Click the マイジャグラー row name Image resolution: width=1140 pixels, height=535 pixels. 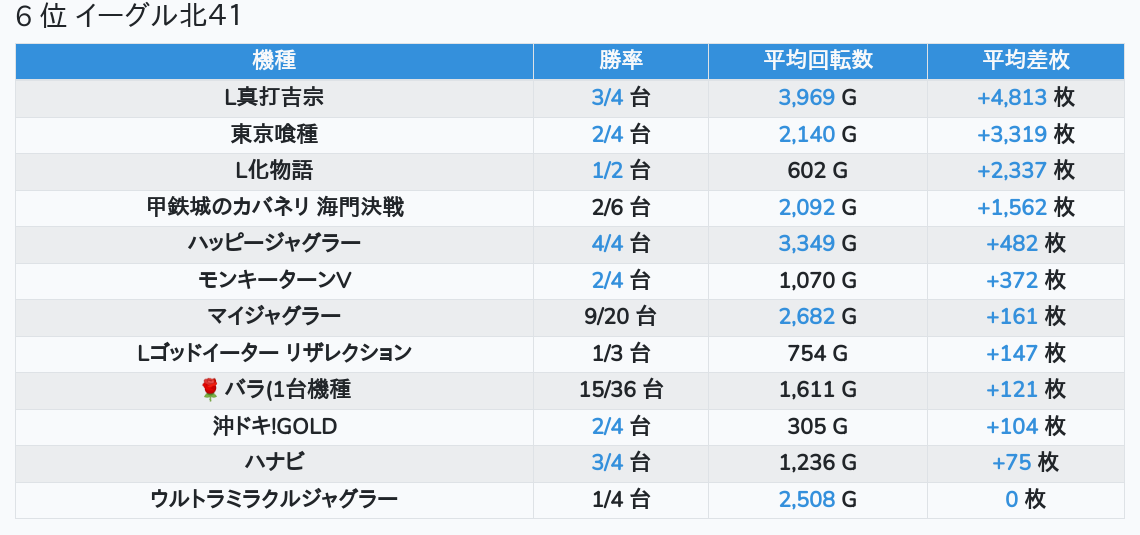click(x=274, y=316)
